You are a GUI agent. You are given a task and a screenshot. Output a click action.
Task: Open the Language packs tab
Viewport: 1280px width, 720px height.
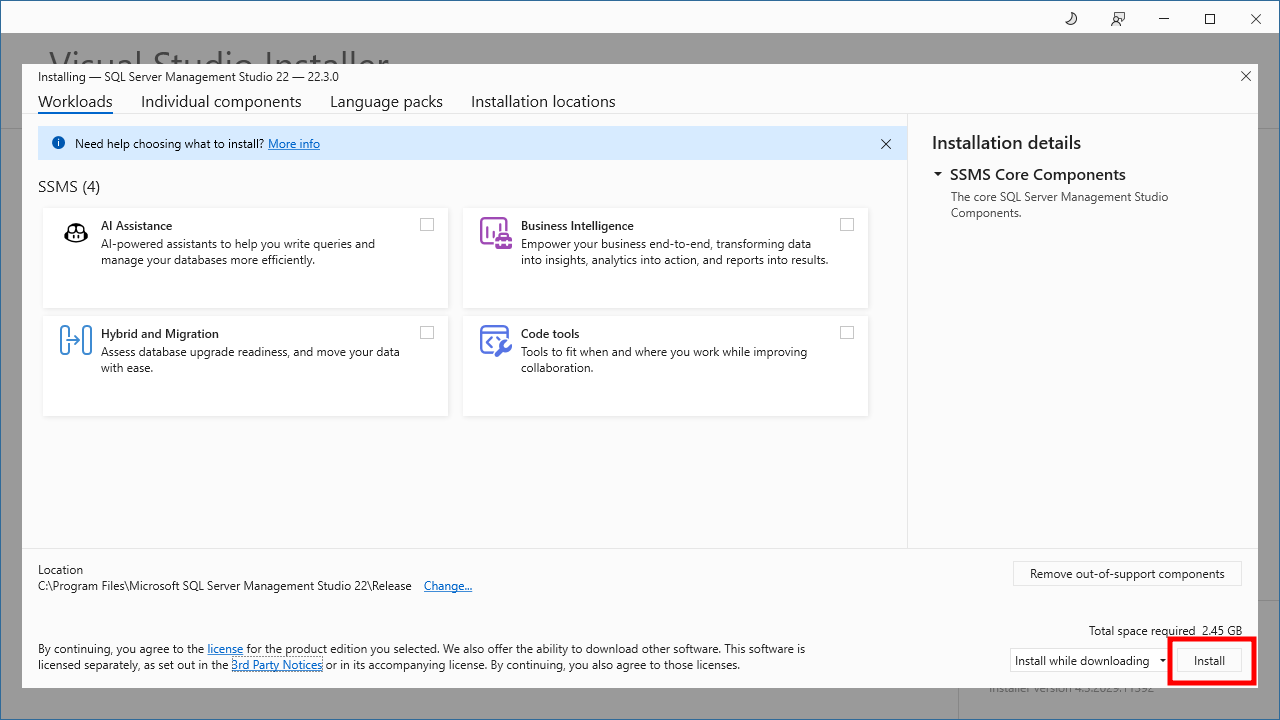[386, 102]
